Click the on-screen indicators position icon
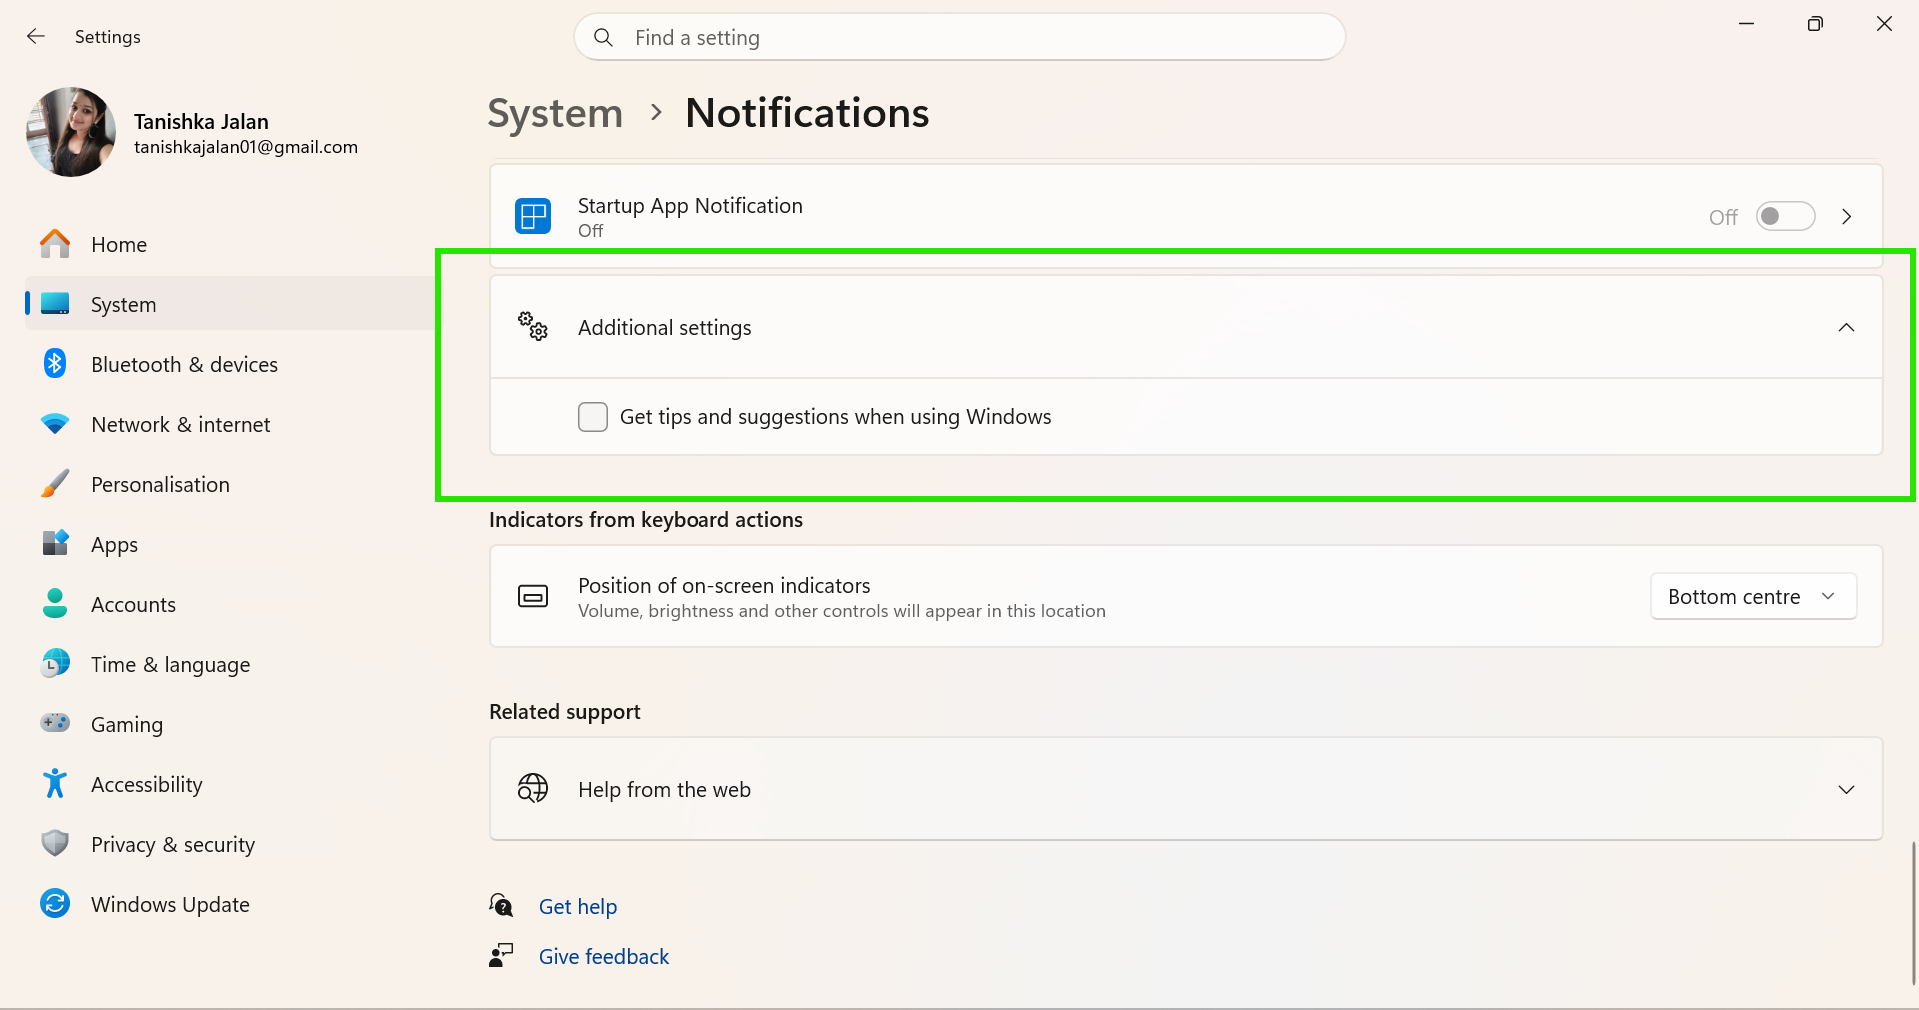The image size is (1919, 1010). 533,597
